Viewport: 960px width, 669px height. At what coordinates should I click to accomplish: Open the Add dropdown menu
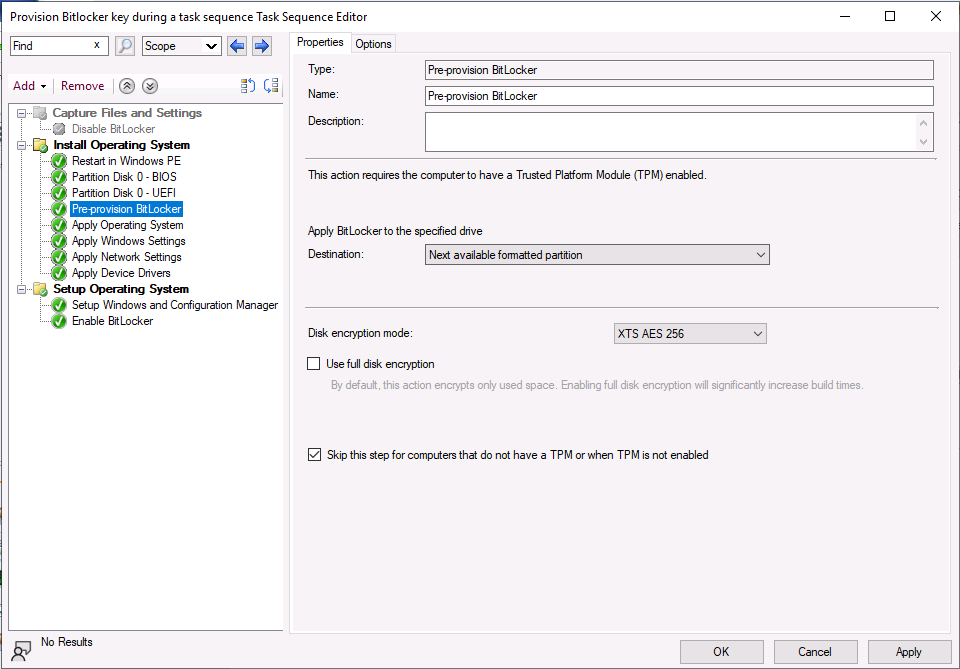pos(29,86)
